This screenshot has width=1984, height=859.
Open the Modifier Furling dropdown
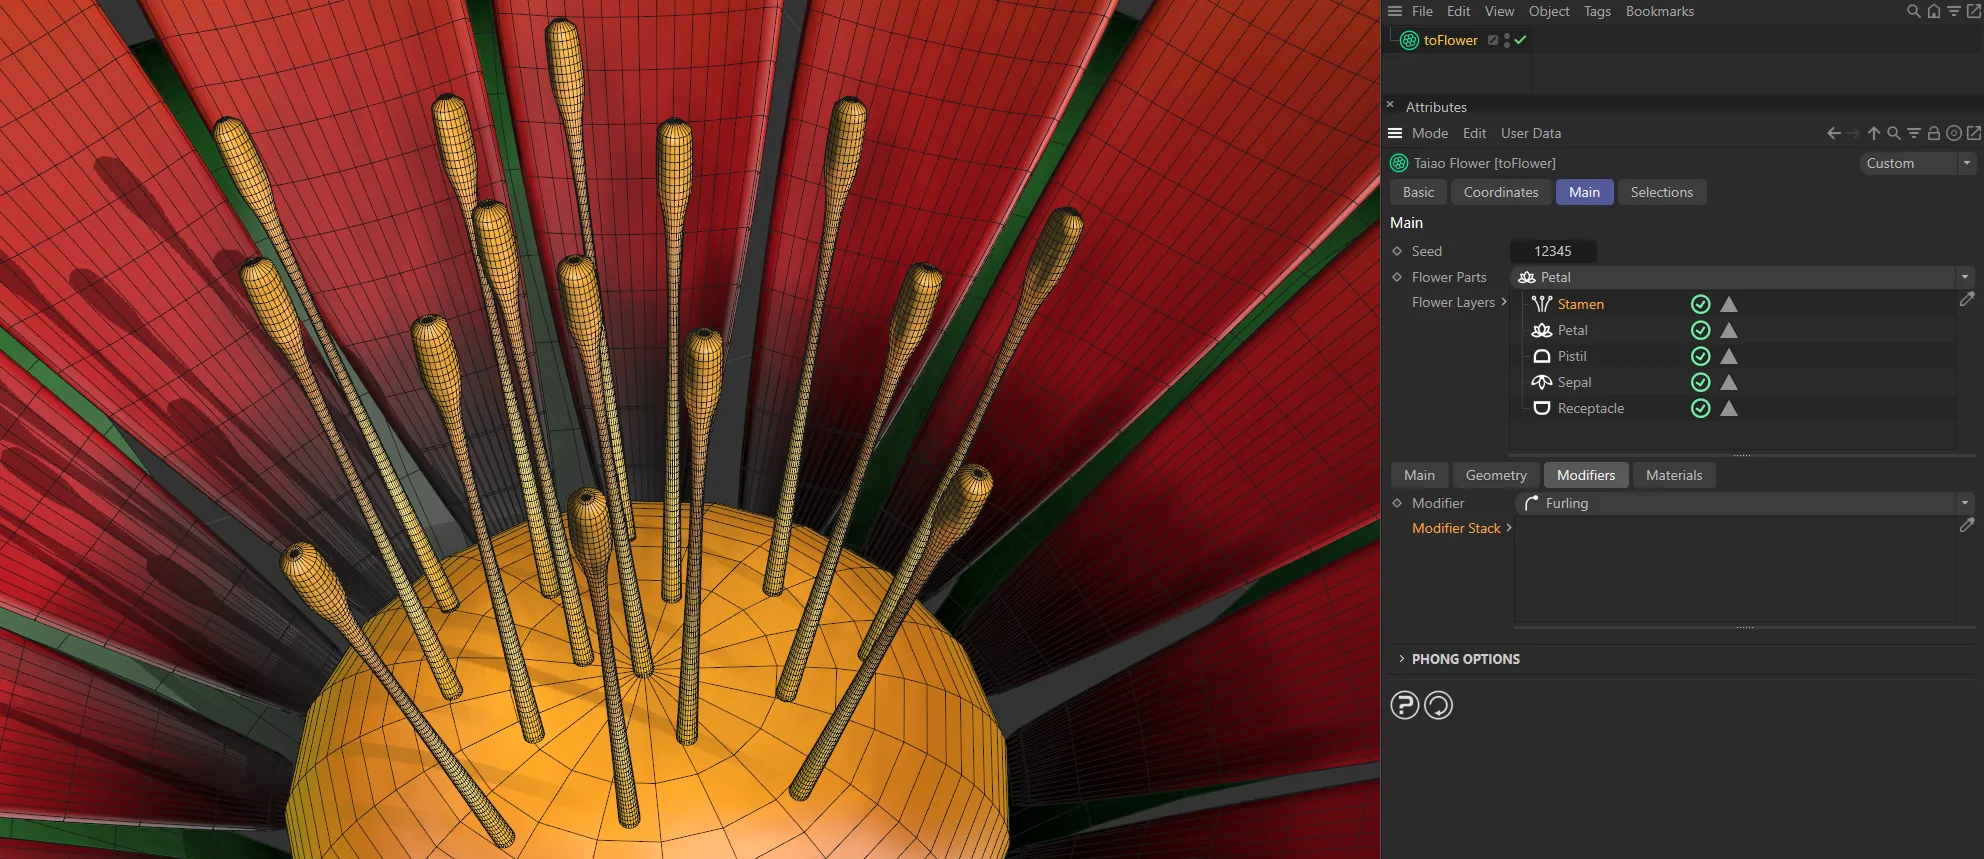(1745, 503)
